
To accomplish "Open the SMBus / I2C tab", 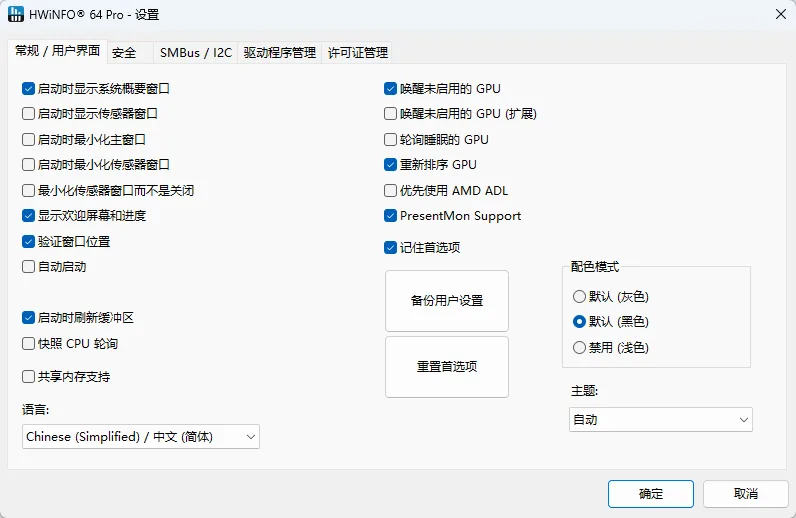I will 195,52.
